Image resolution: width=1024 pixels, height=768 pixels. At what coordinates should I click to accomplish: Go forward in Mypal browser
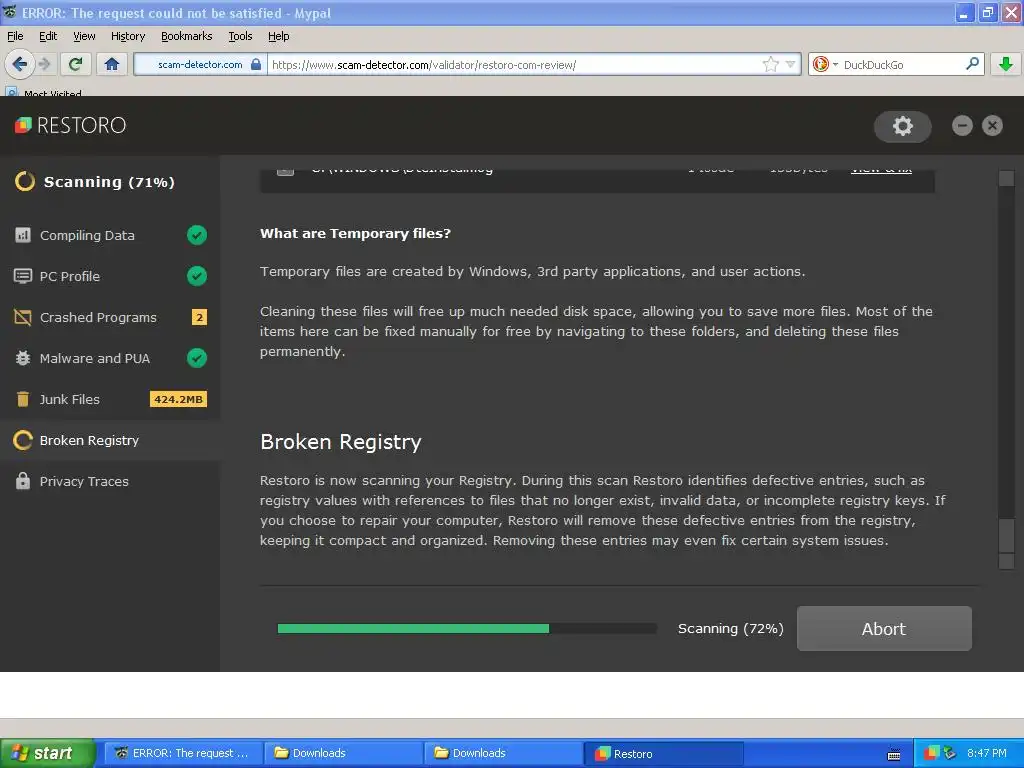pos(44,64)
